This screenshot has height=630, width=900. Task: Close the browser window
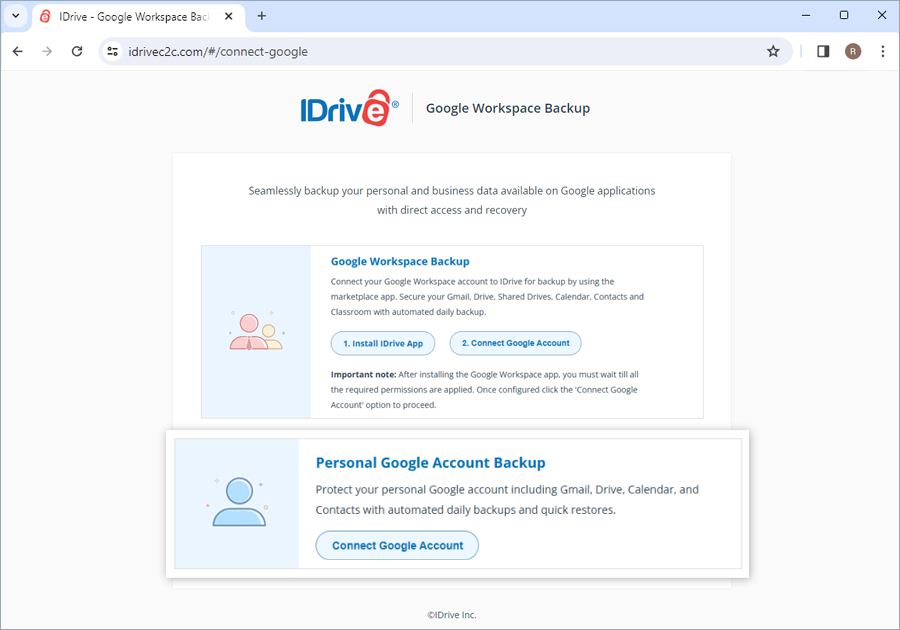tap(882, 15)
